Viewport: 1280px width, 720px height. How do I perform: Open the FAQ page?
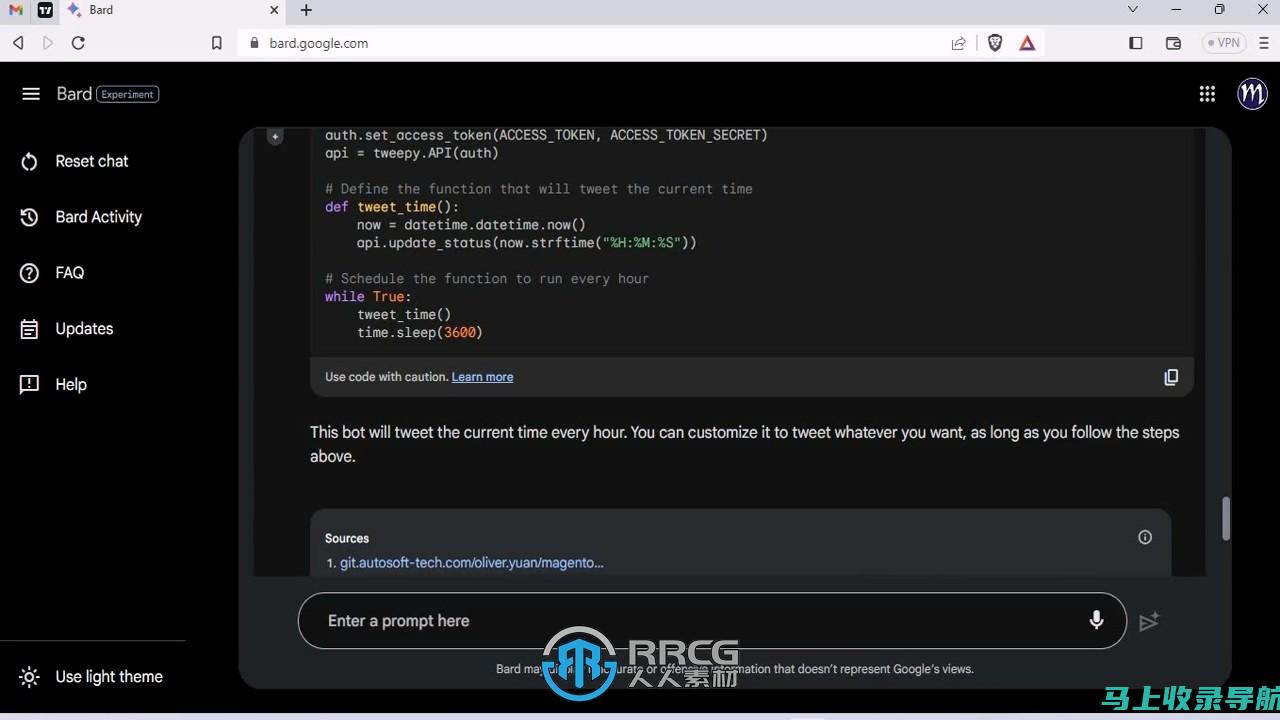click(70, 273)
